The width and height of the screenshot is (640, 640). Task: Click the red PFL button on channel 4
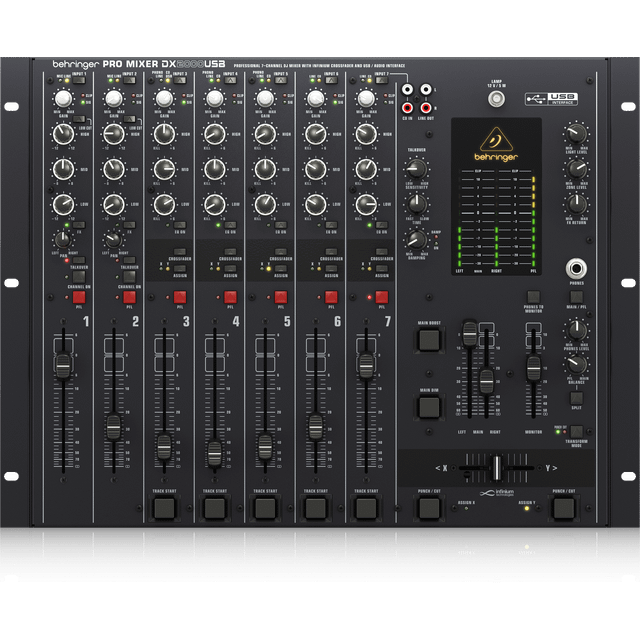(x=230, y=297)
